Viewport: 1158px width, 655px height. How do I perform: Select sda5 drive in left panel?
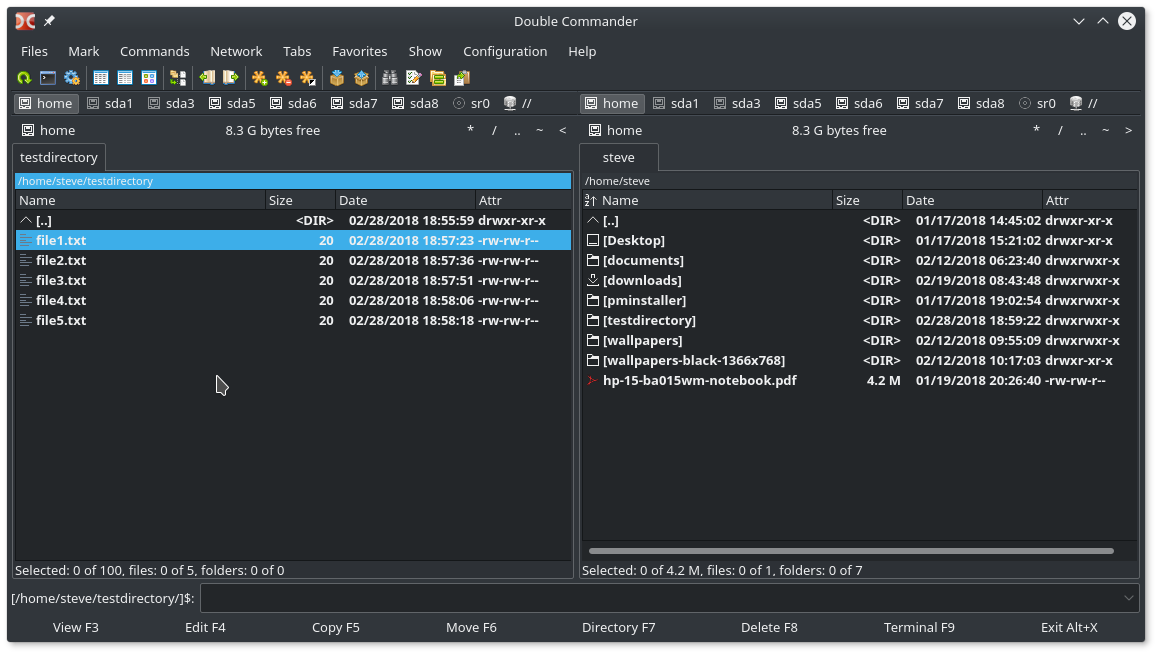point(232,103)
